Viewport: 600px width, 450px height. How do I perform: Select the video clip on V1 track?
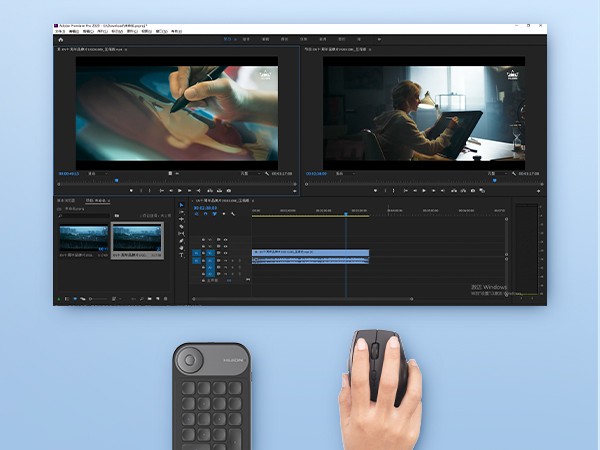(x=310, y=253)
